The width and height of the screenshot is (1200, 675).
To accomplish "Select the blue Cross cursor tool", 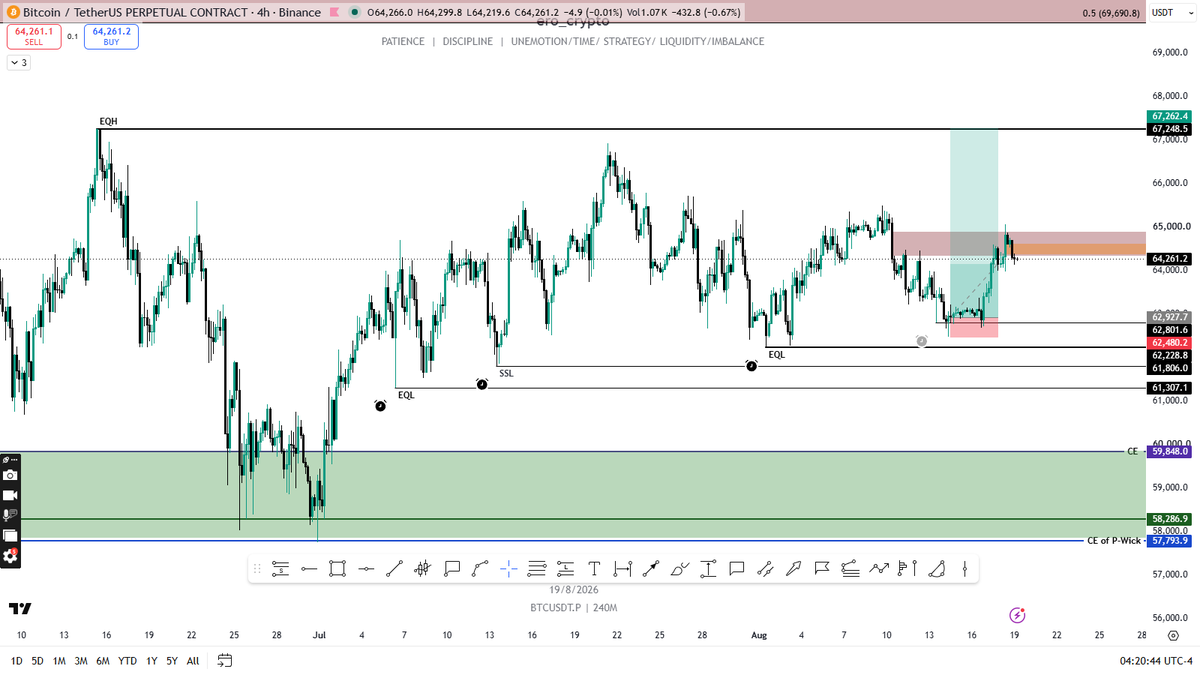I will click(x=508, y=569).
